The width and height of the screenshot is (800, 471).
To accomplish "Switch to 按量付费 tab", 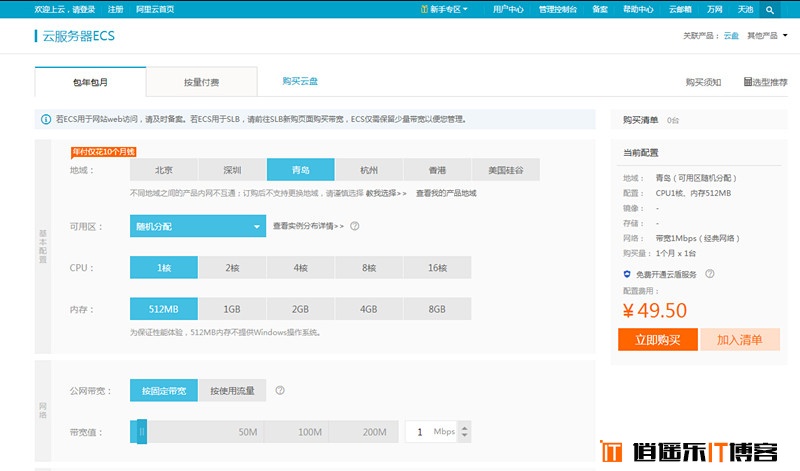I will click(x=202, y=82).
